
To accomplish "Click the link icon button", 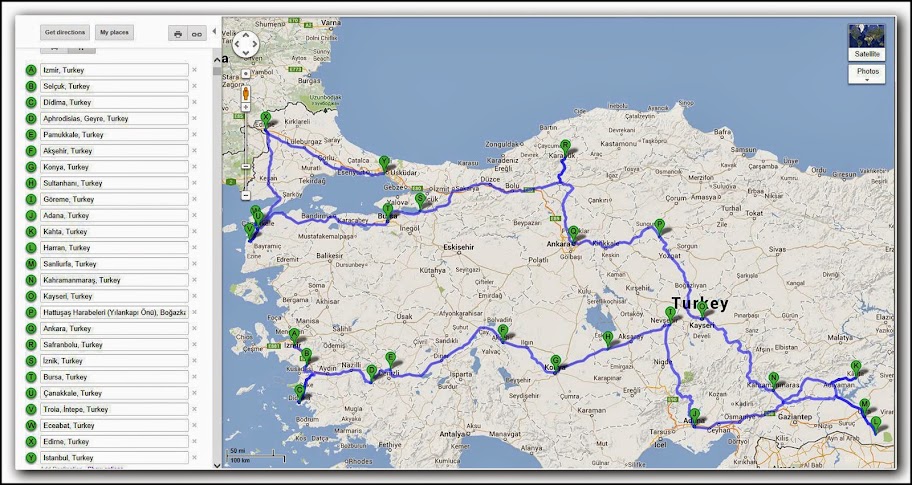I will [x=197, y=34].
